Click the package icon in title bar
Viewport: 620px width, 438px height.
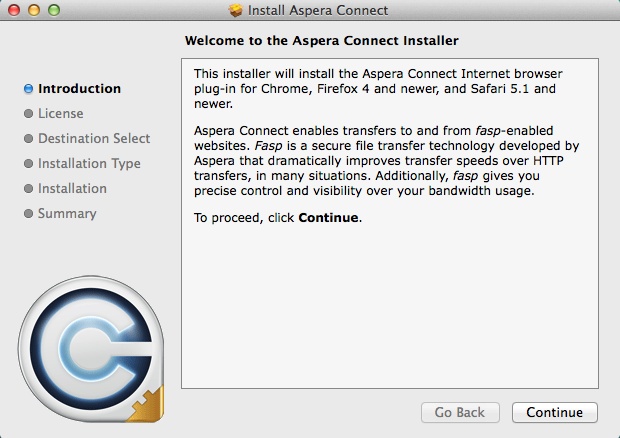pyautogui.click(x=236, y=11)
